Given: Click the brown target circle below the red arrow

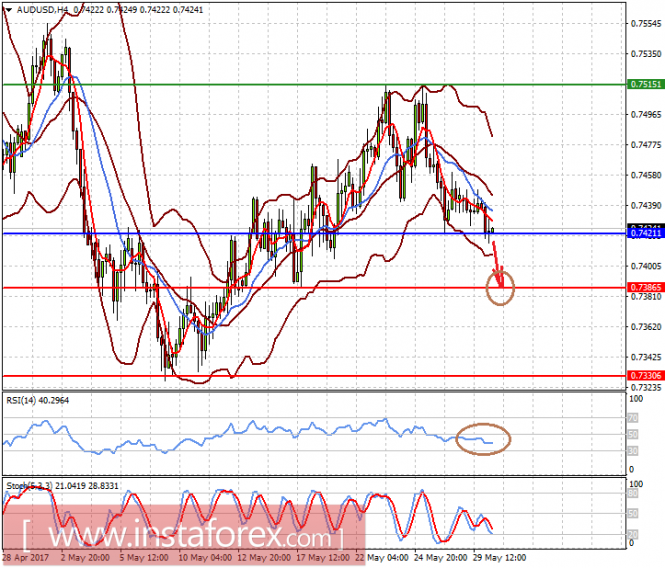Looking at the screenshot, I should pos(500,289).
